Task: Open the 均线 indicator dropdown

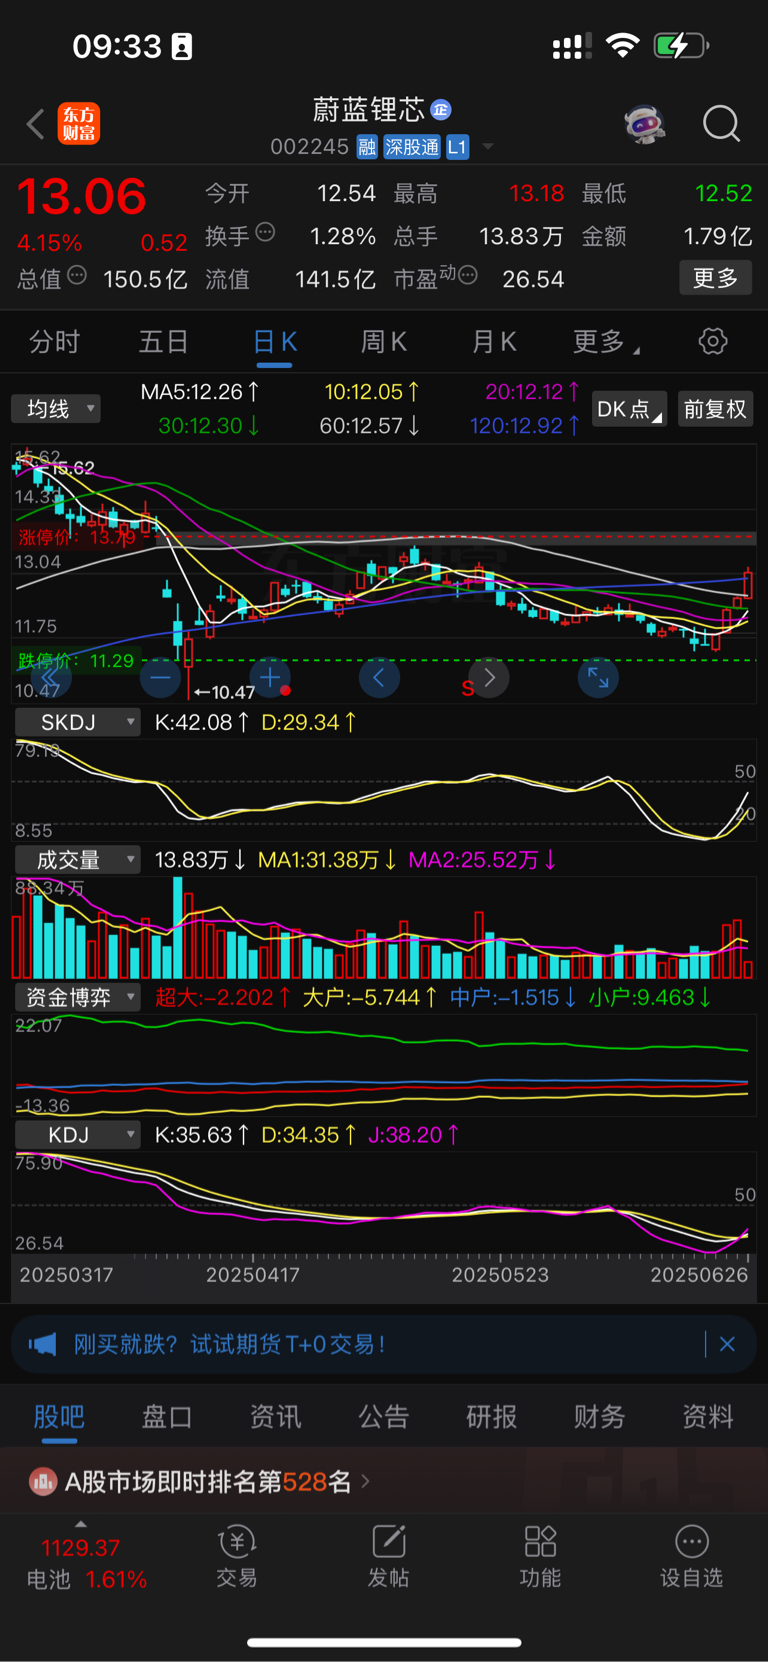Action: tap(56, 408)
